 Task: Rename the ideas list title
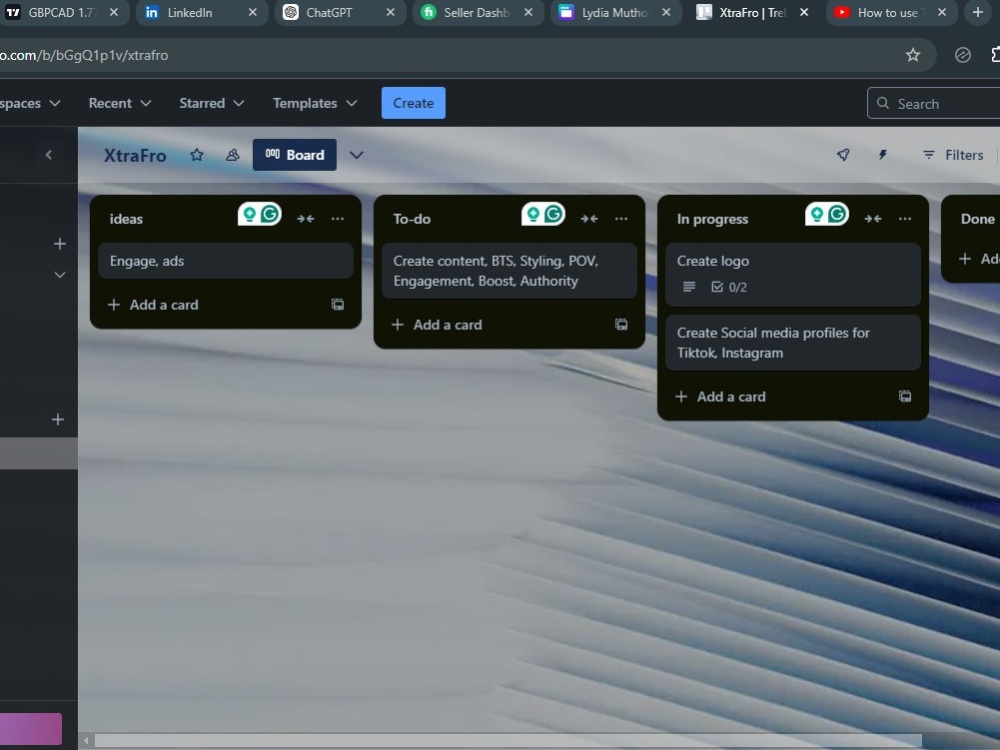[x=126, y=219]
